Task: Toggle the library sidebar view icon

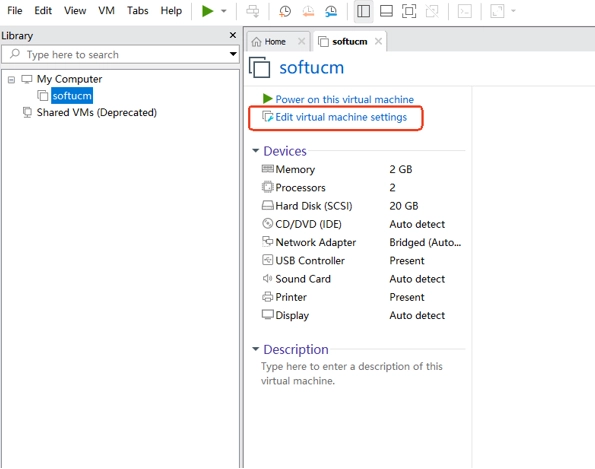Action: [364, 11]
